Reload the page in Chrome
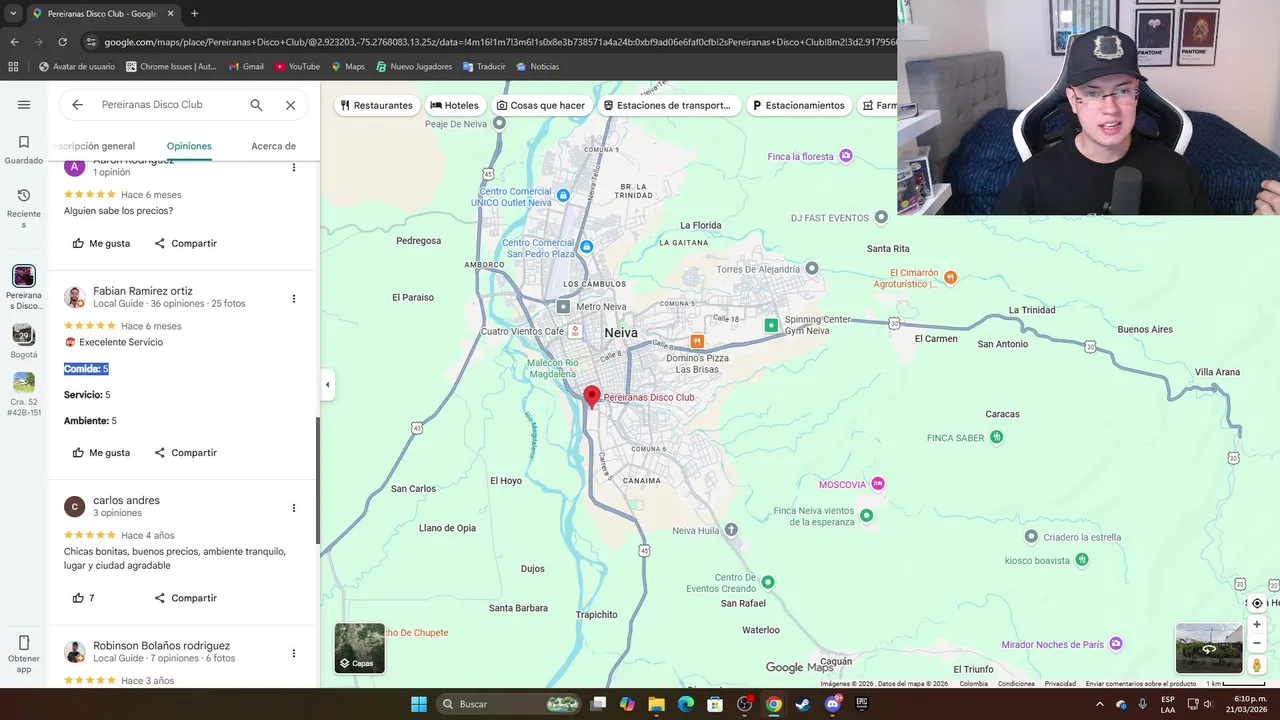The width and height of the screenshot is (1280, 720). [62, 42]
